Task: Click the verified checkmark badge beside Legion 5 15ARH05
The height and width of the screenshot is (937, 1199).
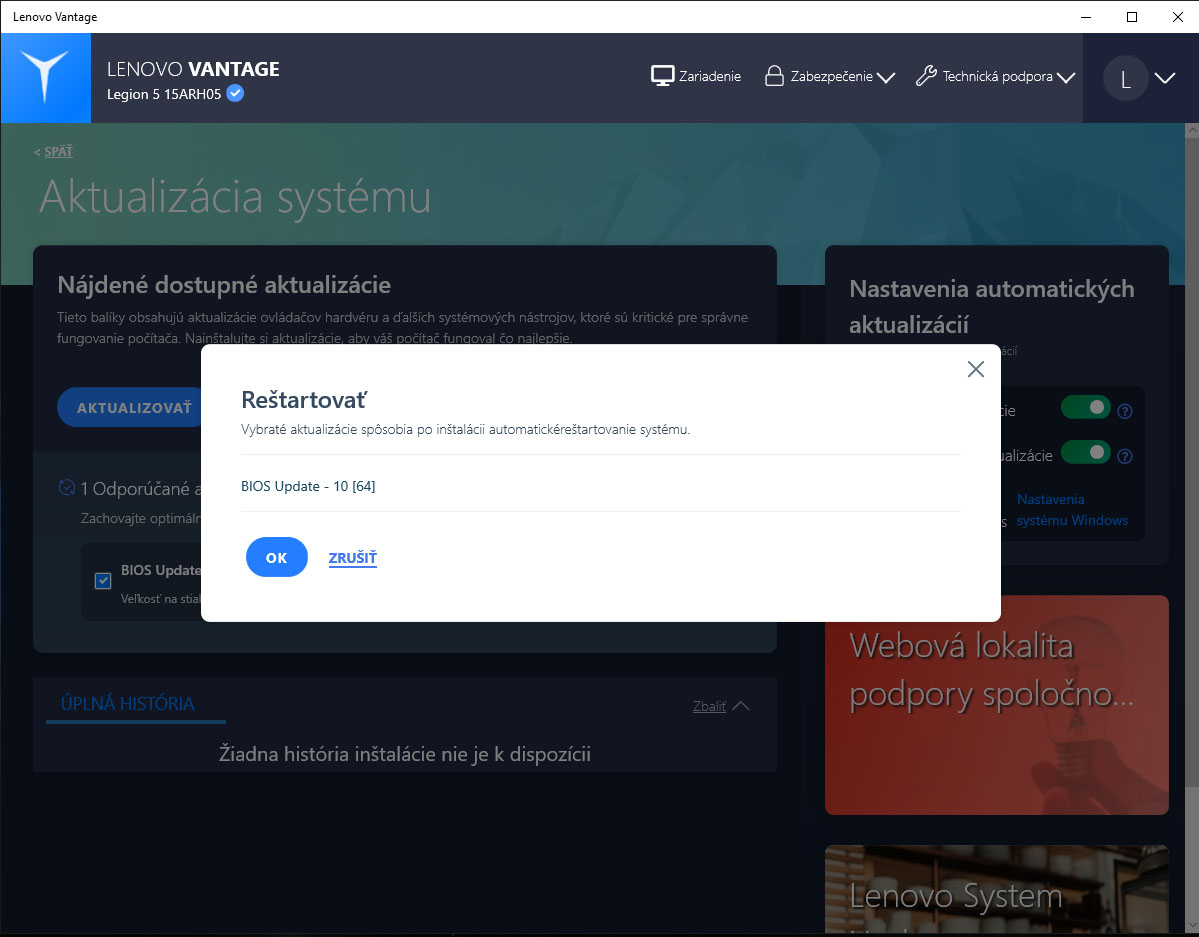Action: click(236, 93)
